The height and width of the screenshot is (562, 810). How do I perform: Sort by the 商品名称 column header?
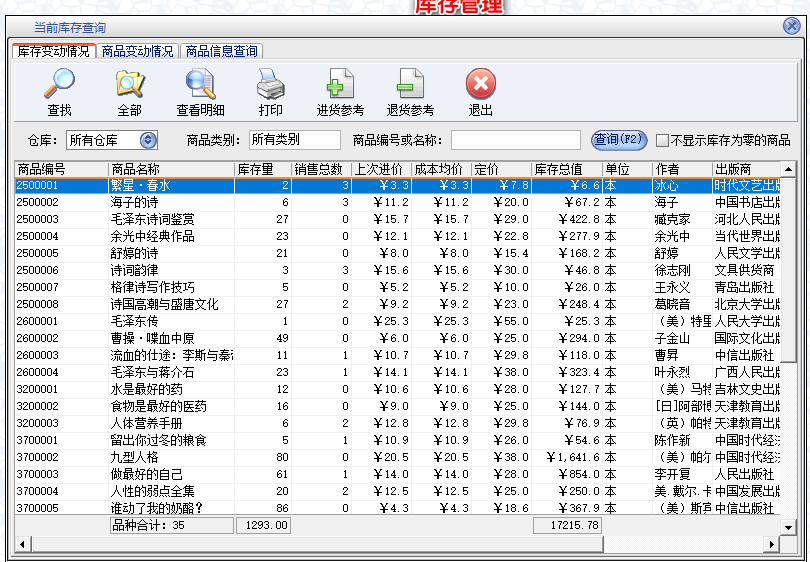[x=172, y=169]
